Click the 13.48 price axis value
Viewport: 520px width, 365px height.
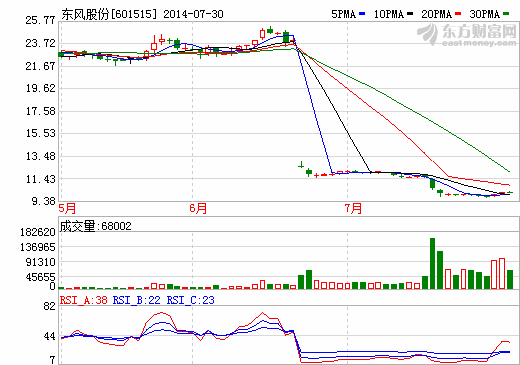tap(40, 156)
